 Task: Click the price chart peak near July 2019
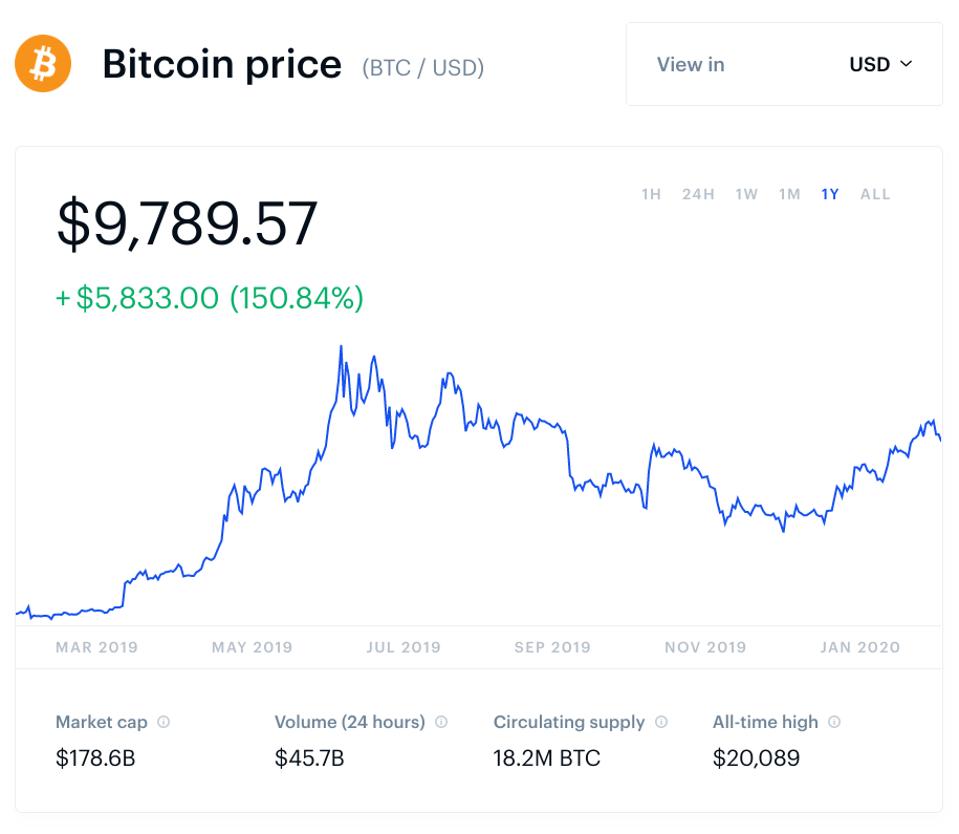341,348
